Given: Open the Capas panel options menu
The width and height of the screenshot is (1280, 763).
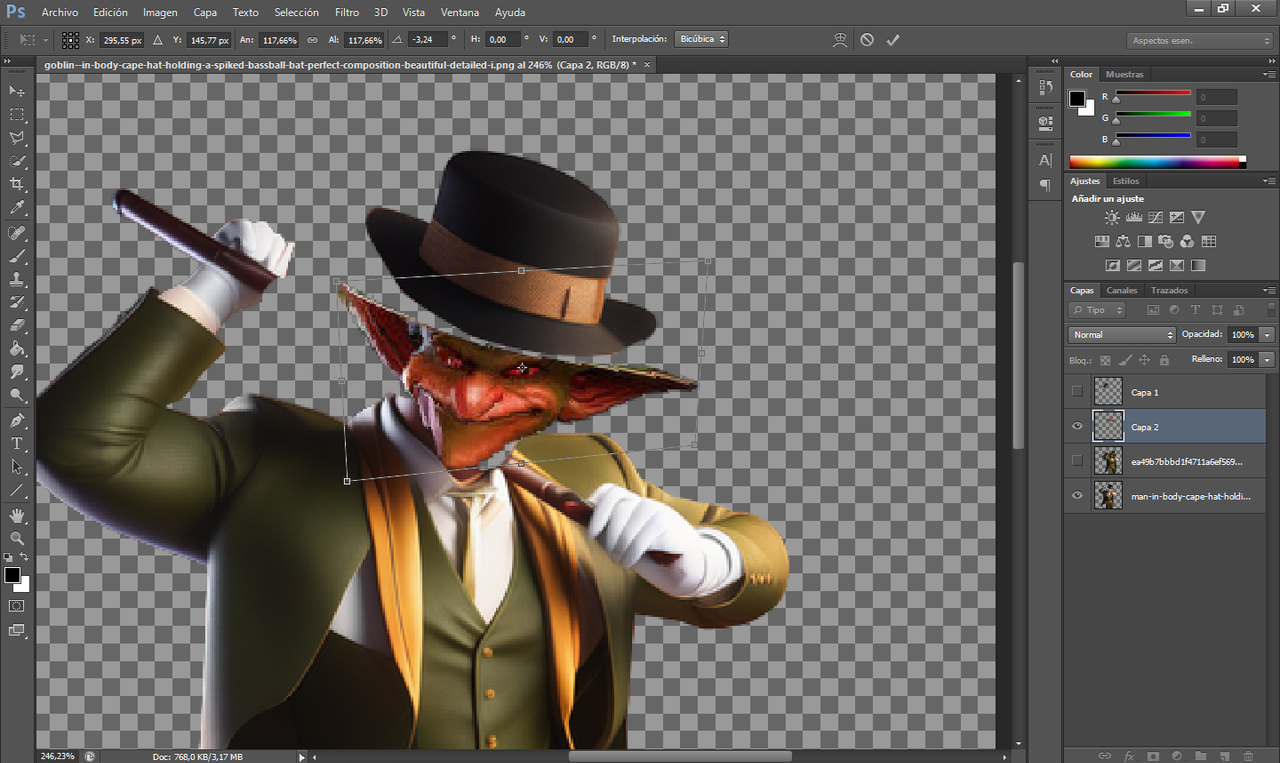Looking at the screenshot, I should 1268,291.
